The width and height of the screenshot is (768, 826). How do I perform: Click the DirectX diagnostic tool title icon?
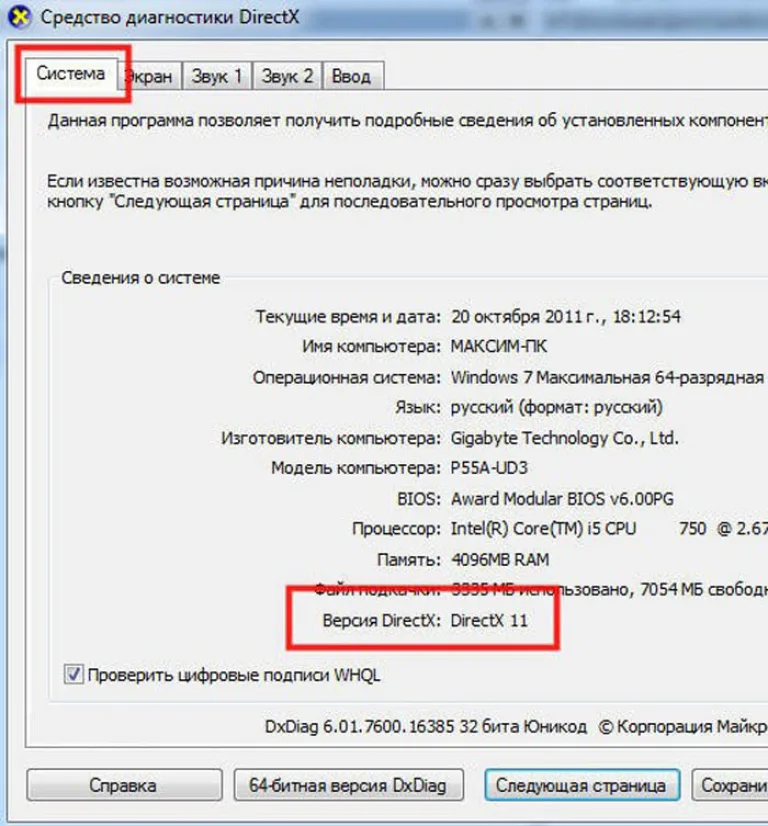(19, 17)
